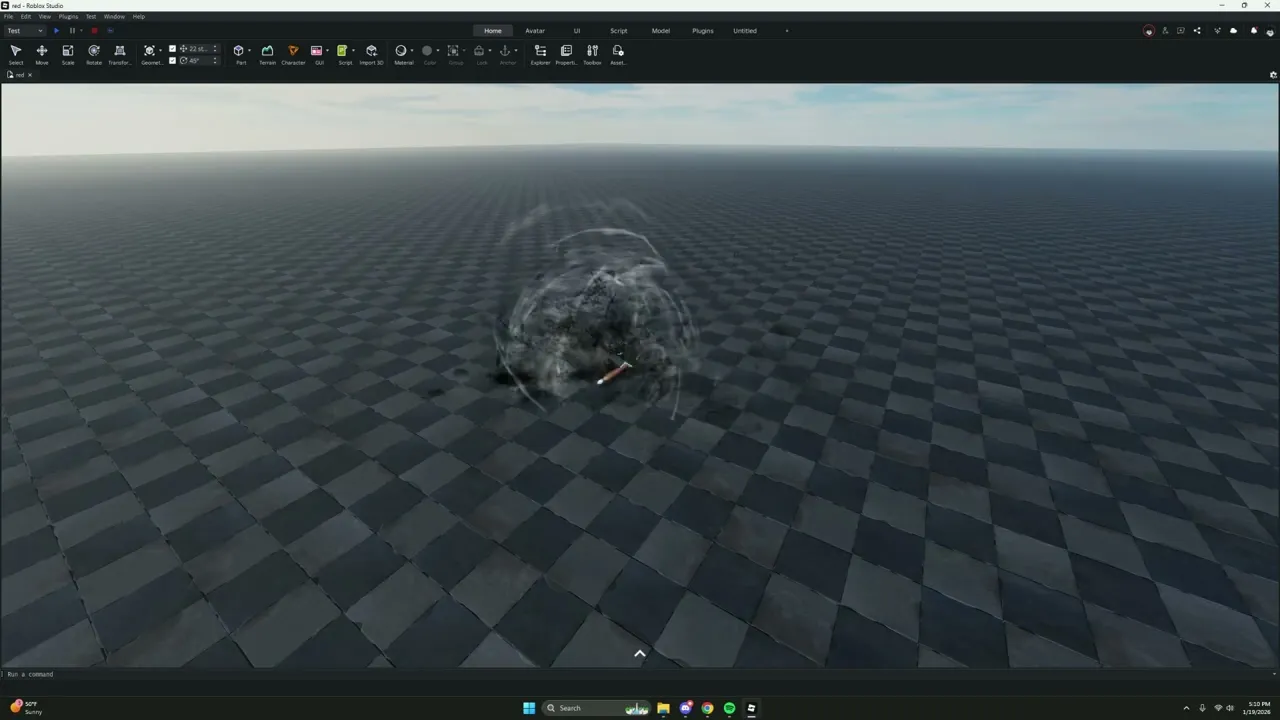Switch to the Script ribbon tab
This screenshot has height=720, width=1280.
[x=619, y=31]
